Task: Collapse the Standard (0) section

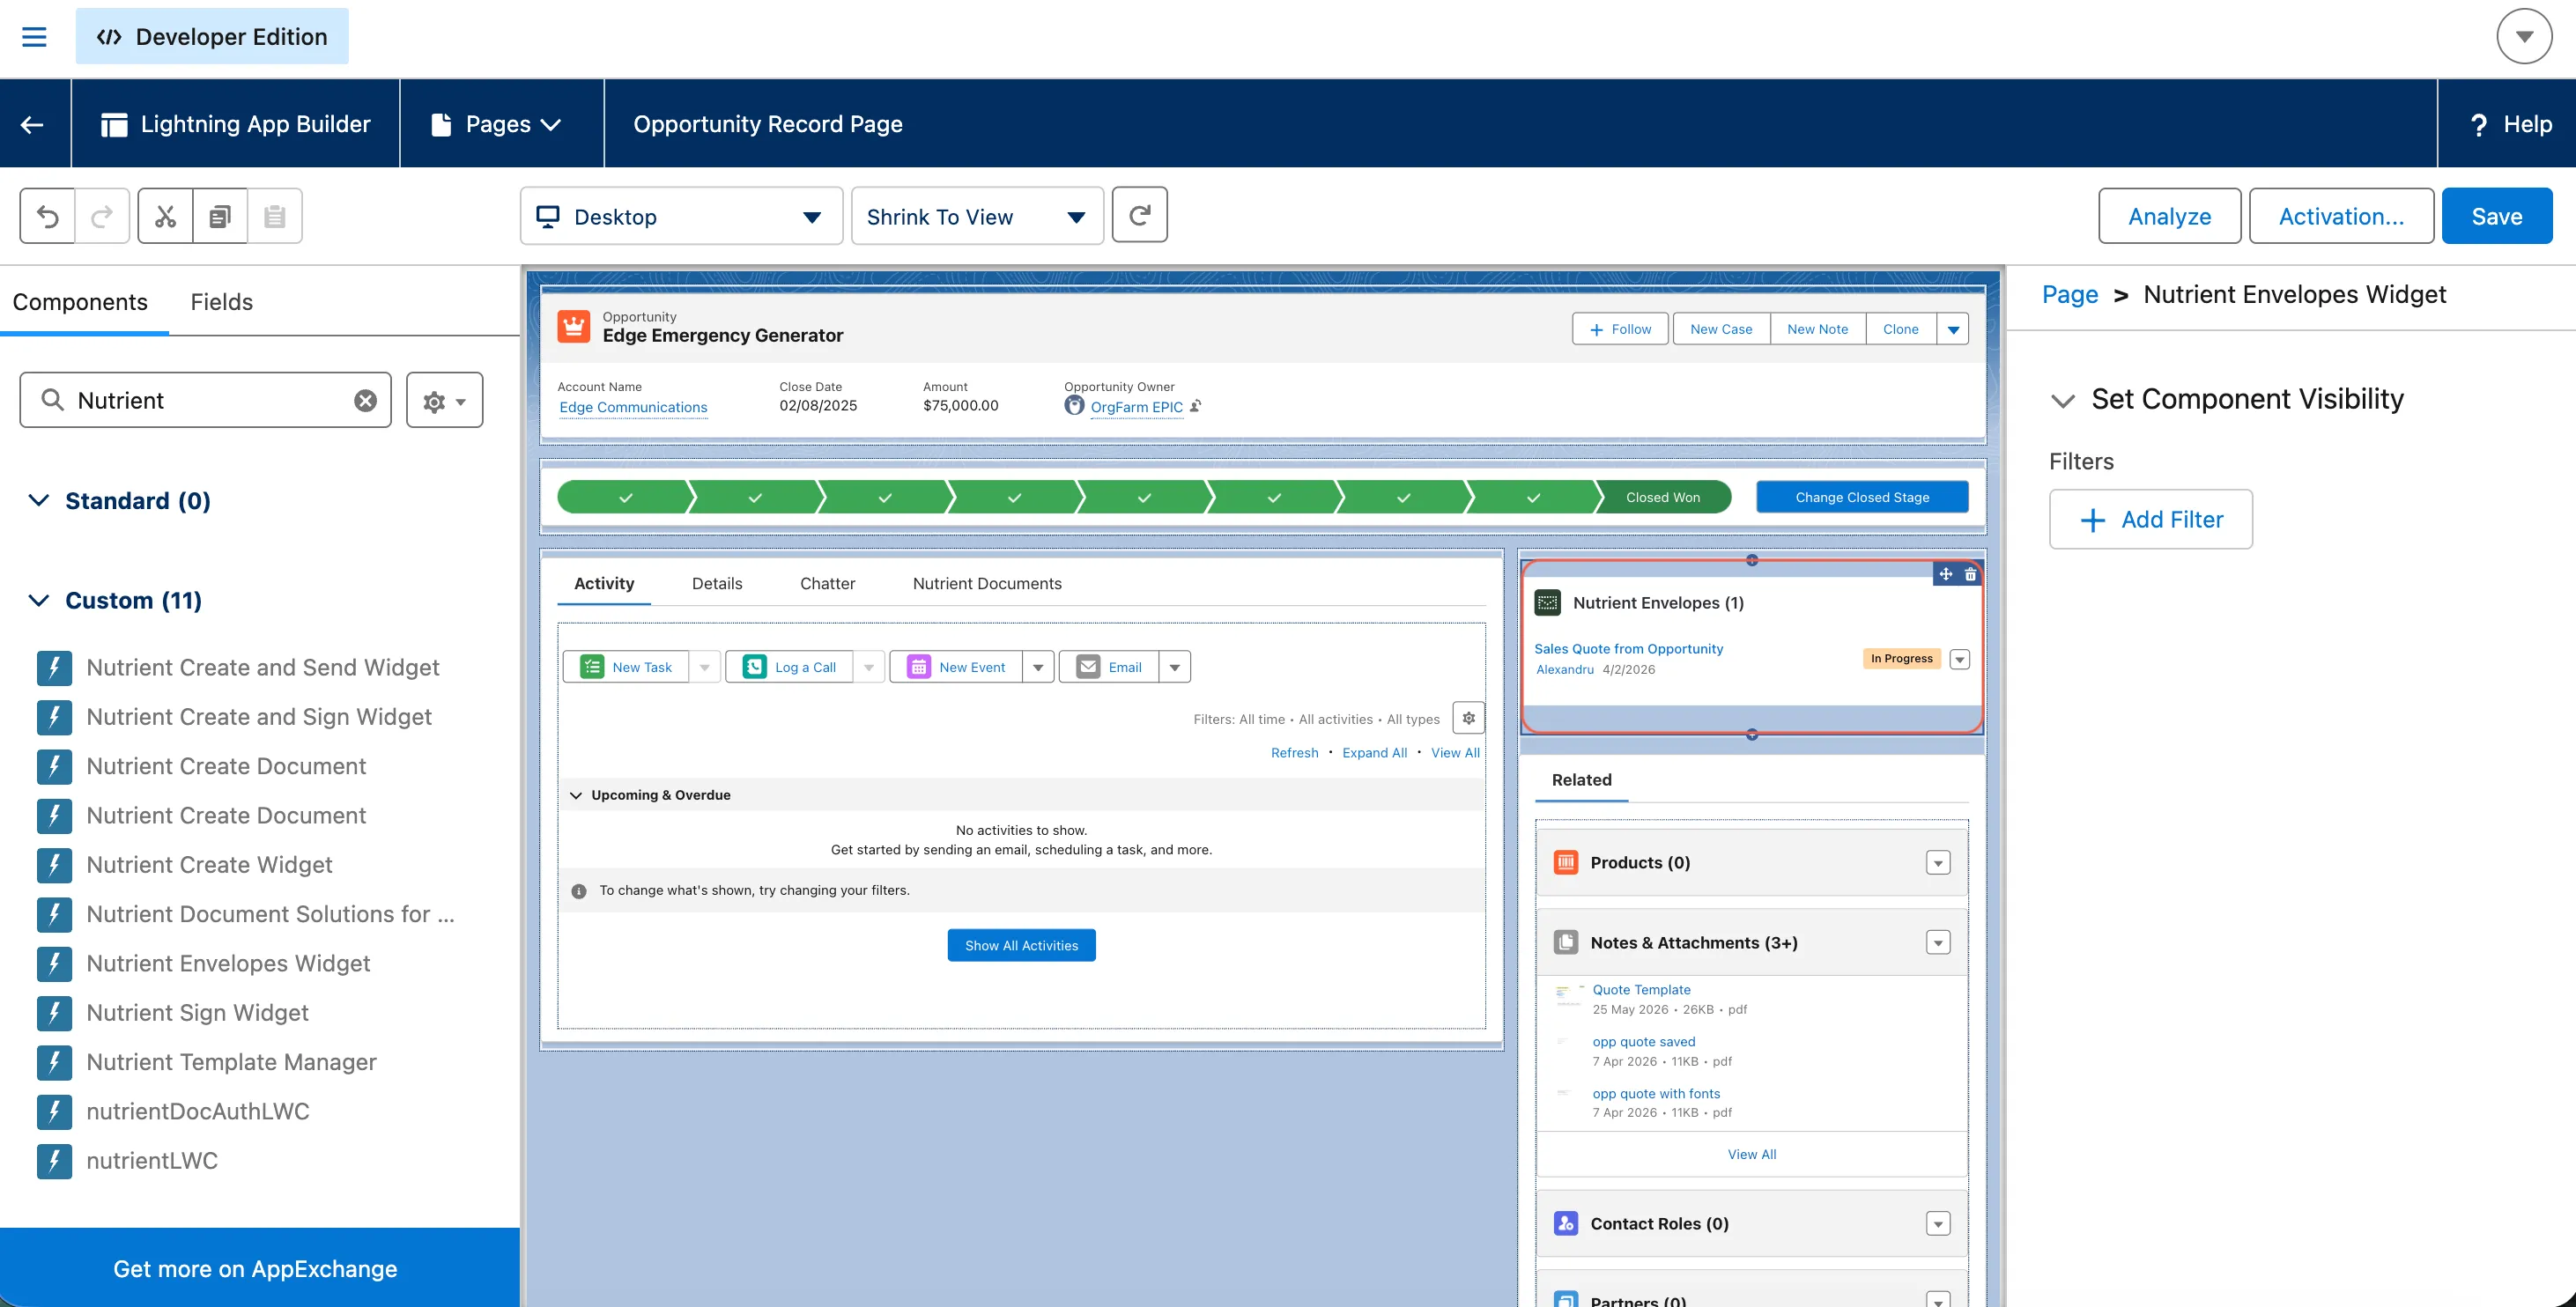Action: (39, 500)
